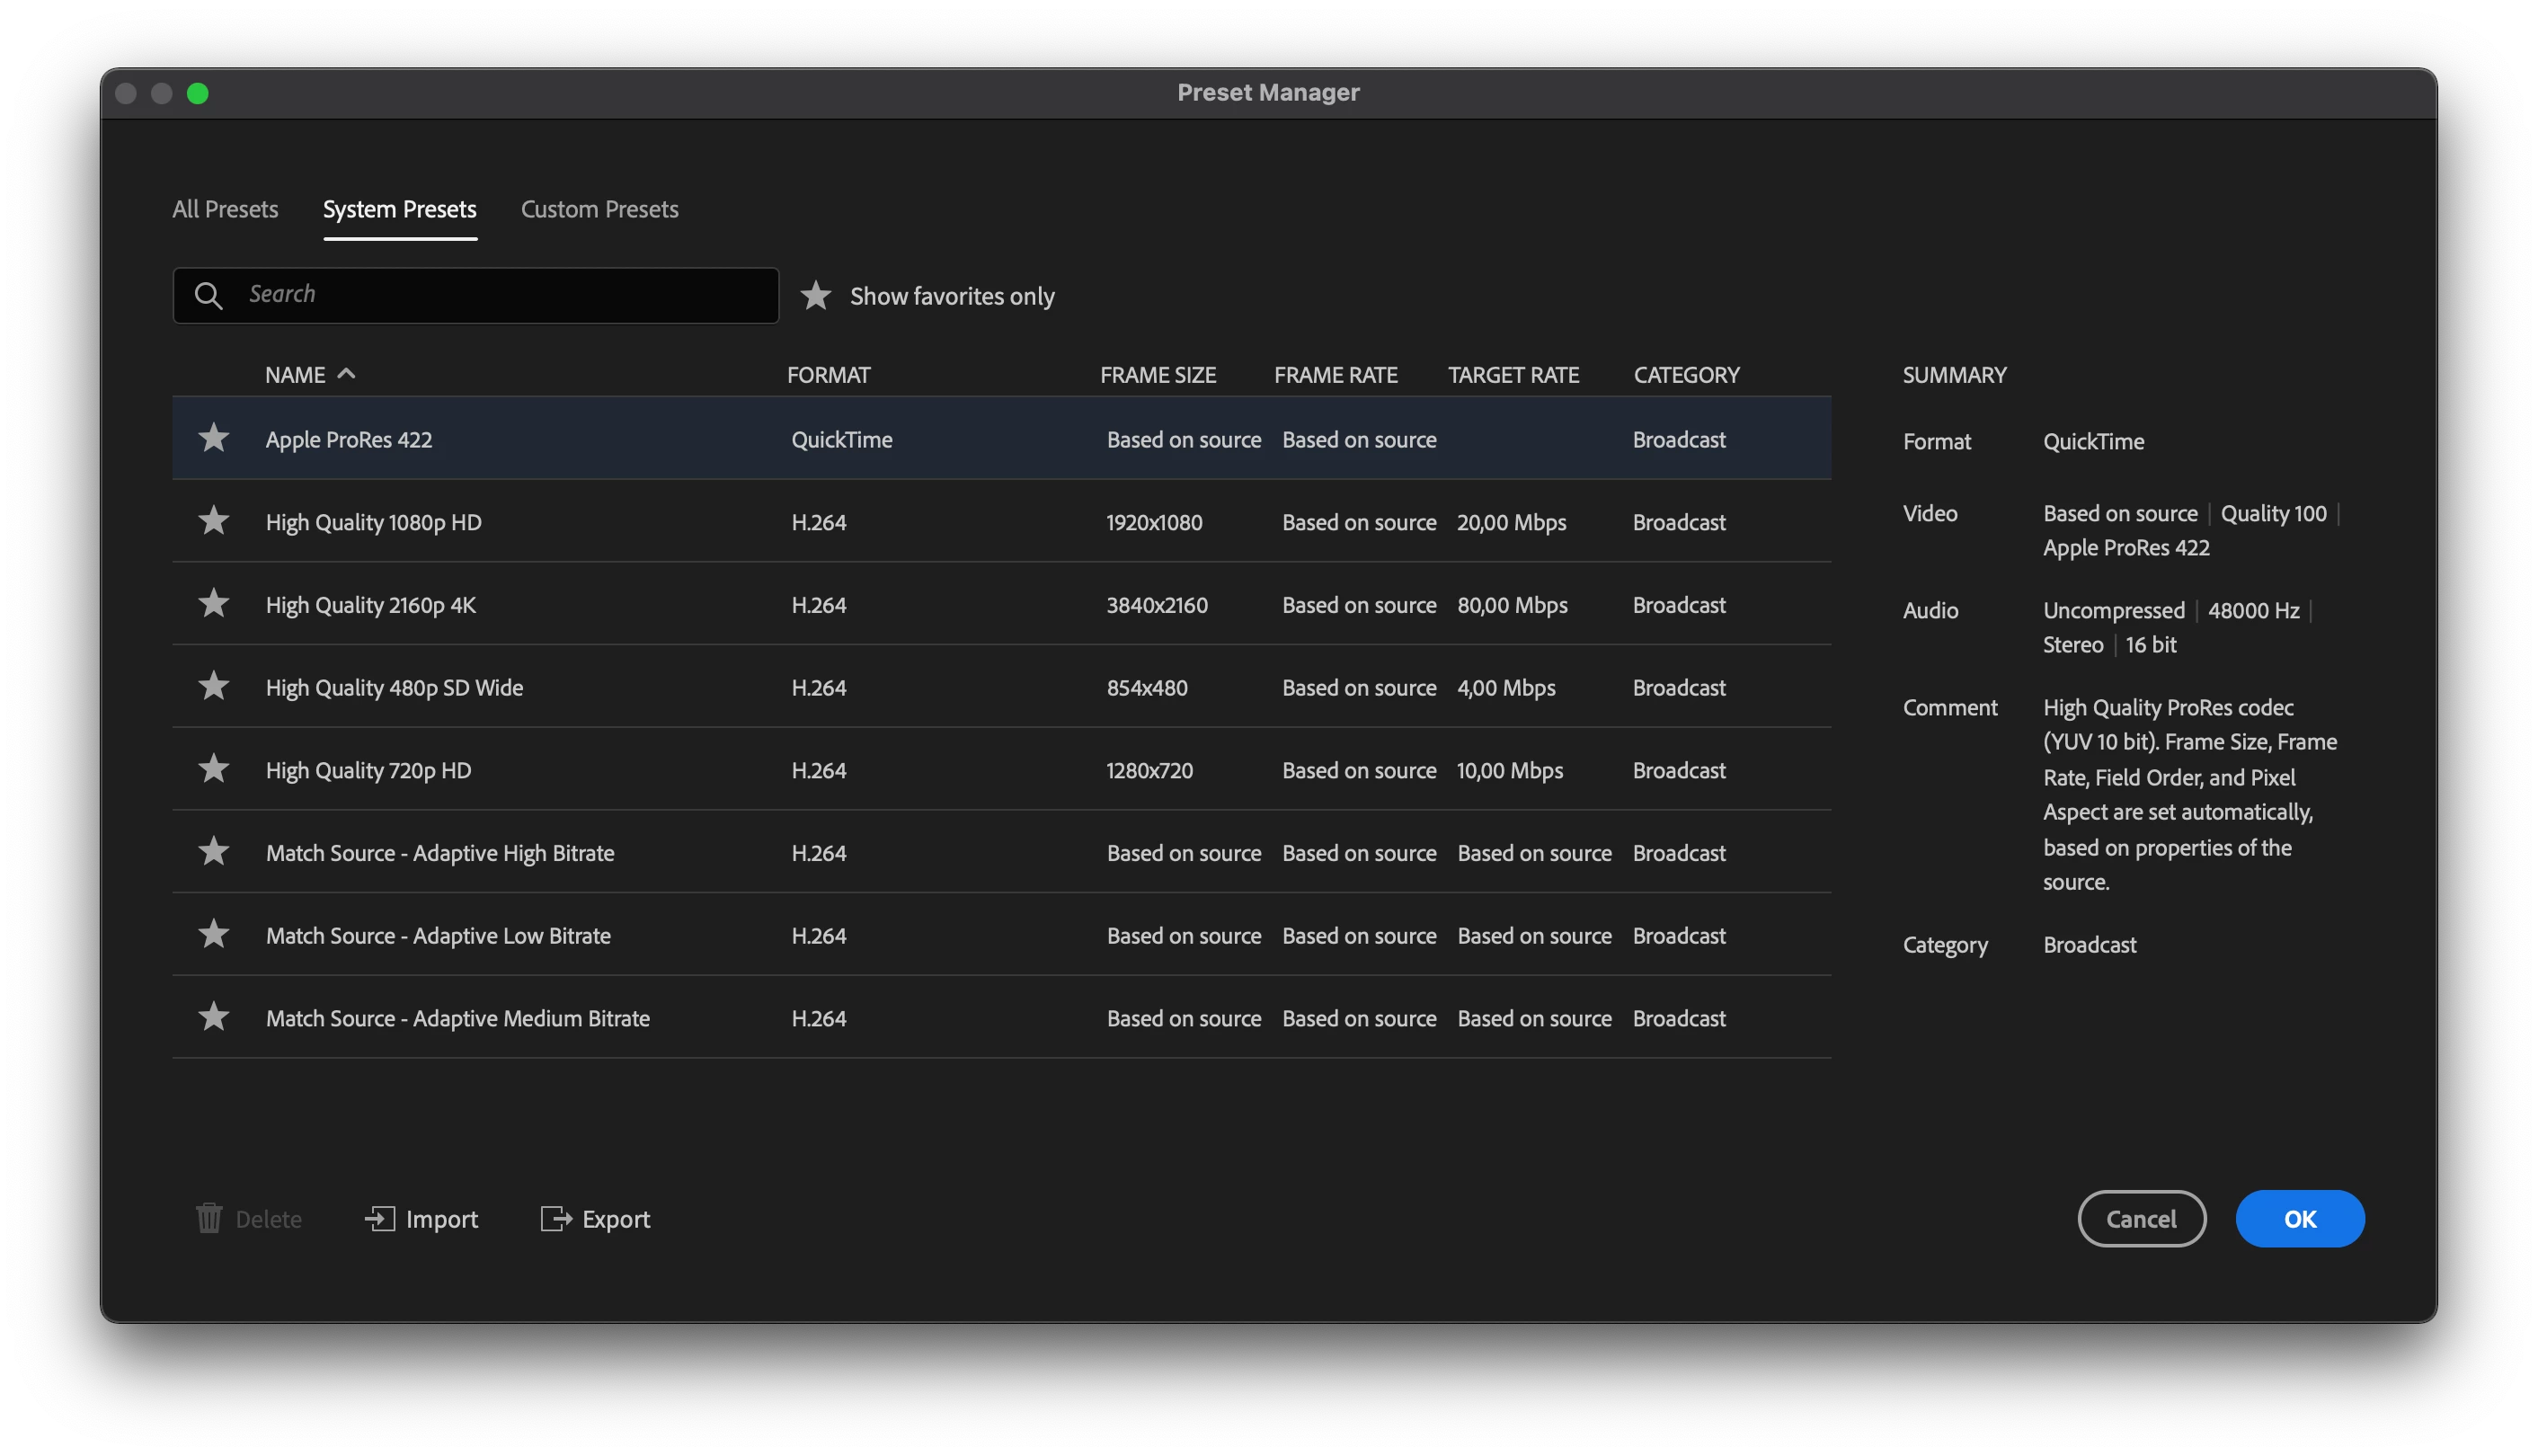Star the High Quality 1080p HD preset

[213, 521]
